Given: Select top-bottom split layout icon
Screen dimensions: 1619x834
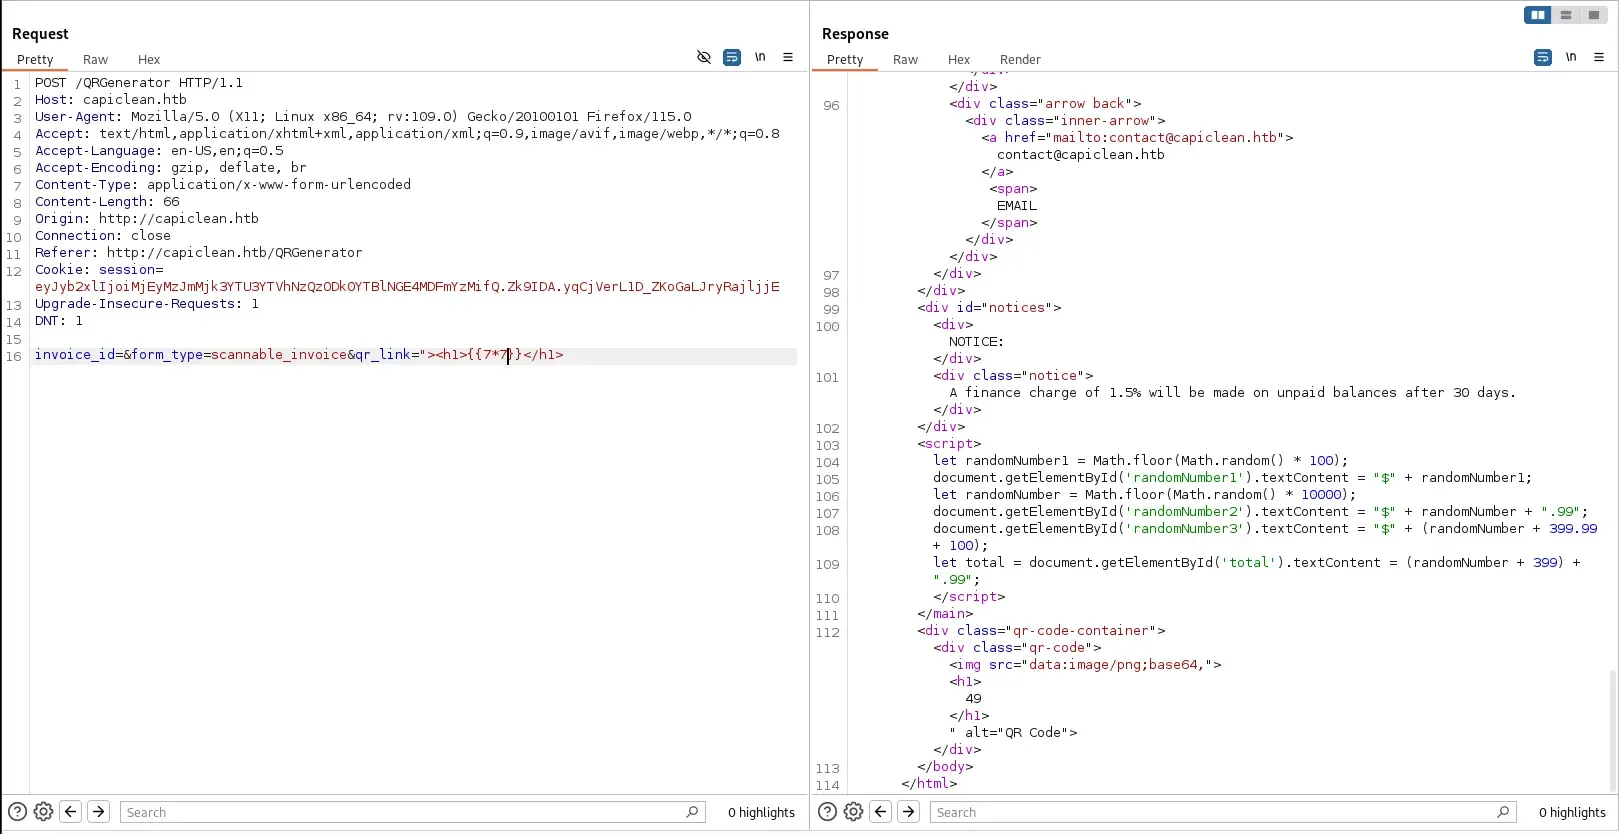Looking at the screenshot, I should 1566,15.
